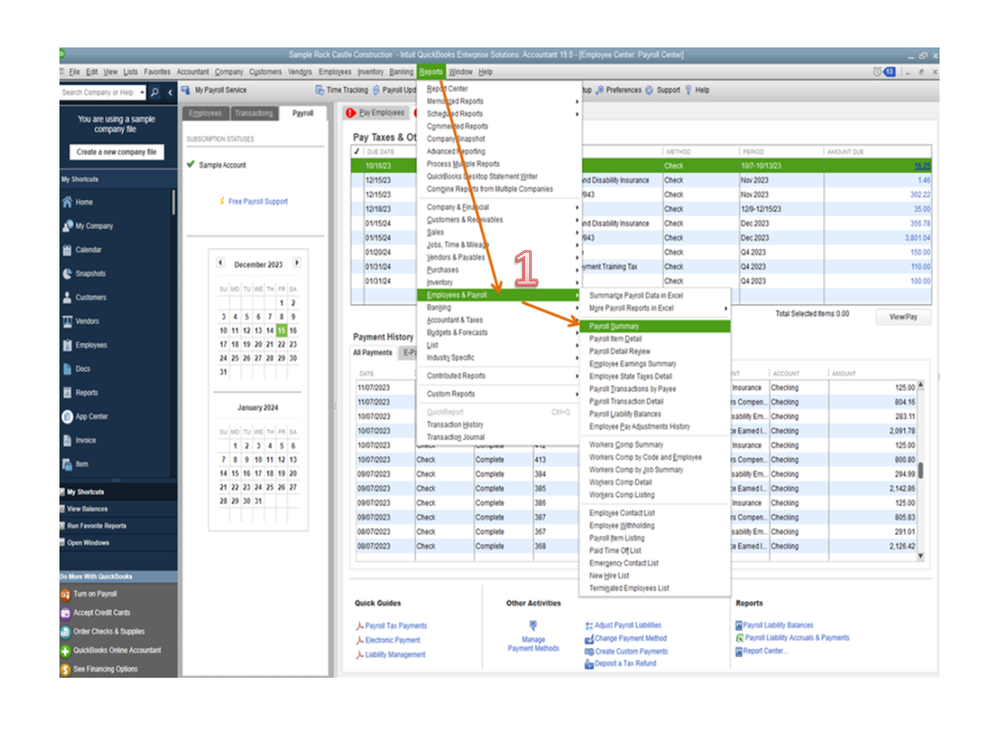
Task: Open Payroll Tax Payments guide
Action: 396,626
